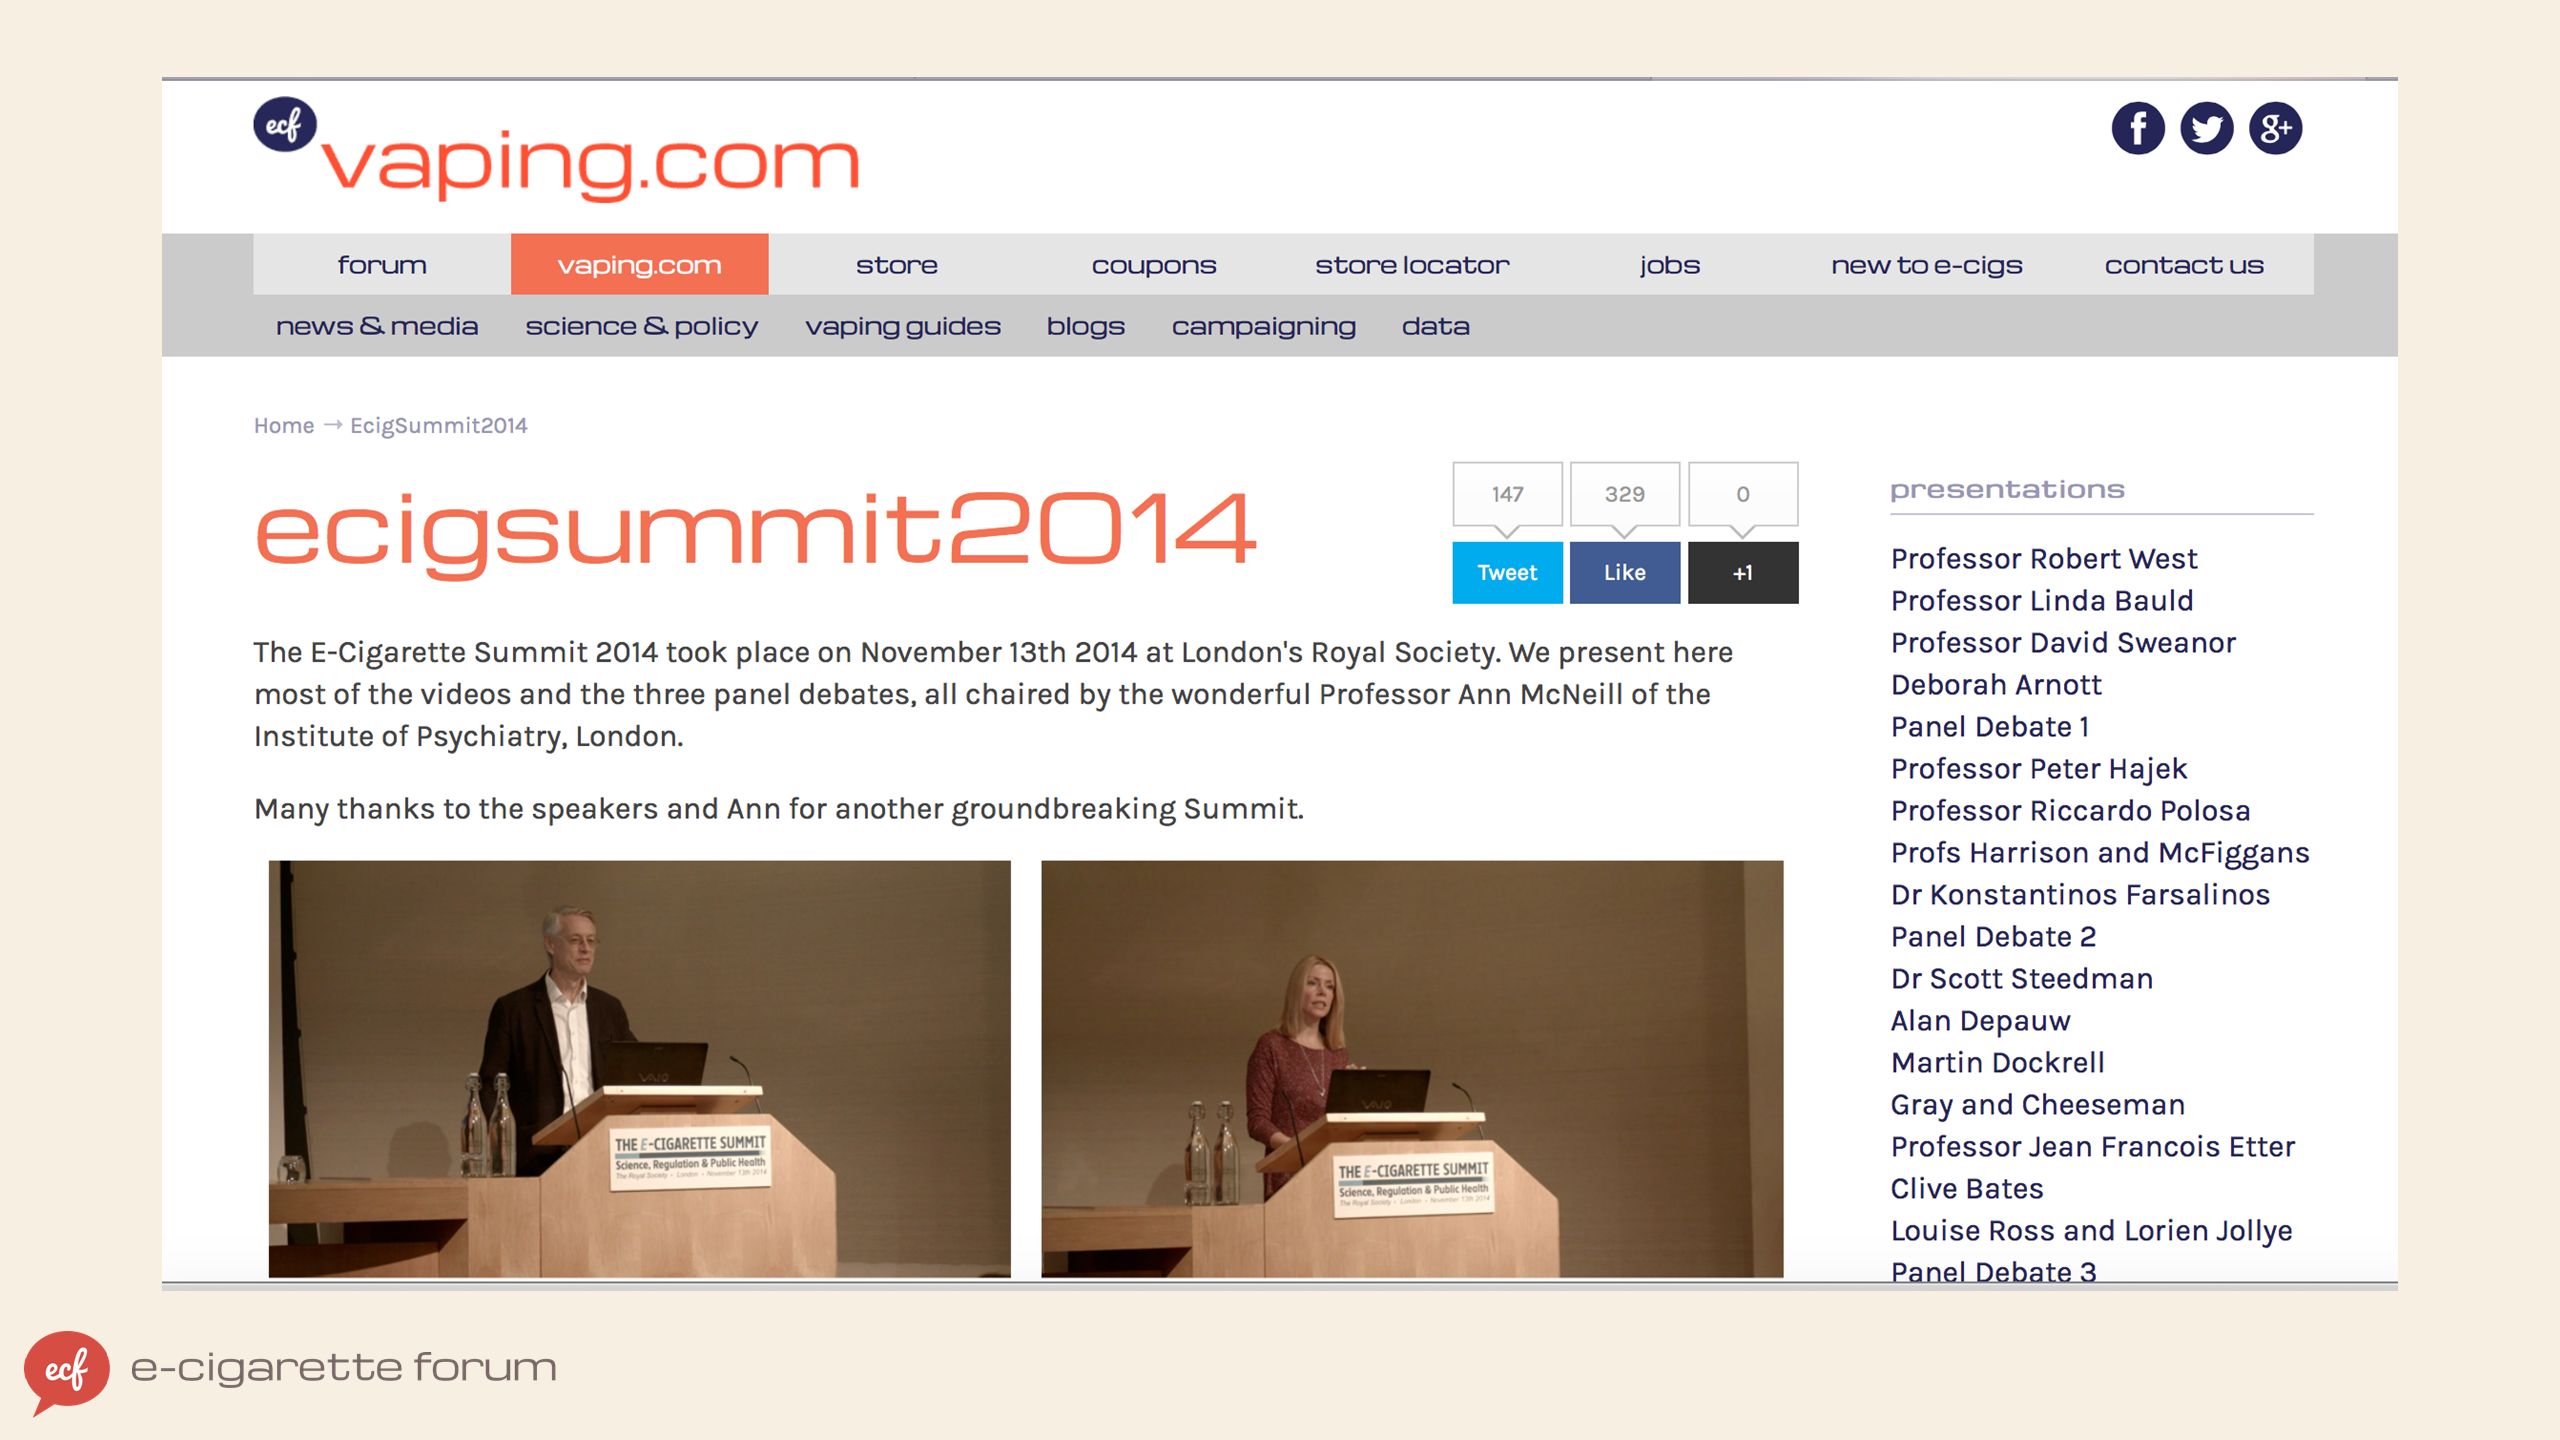Image resolution: width=2560 pixels, height=1440 pixels.
Task: Open the coupons tab
Action: (1154, 265)
